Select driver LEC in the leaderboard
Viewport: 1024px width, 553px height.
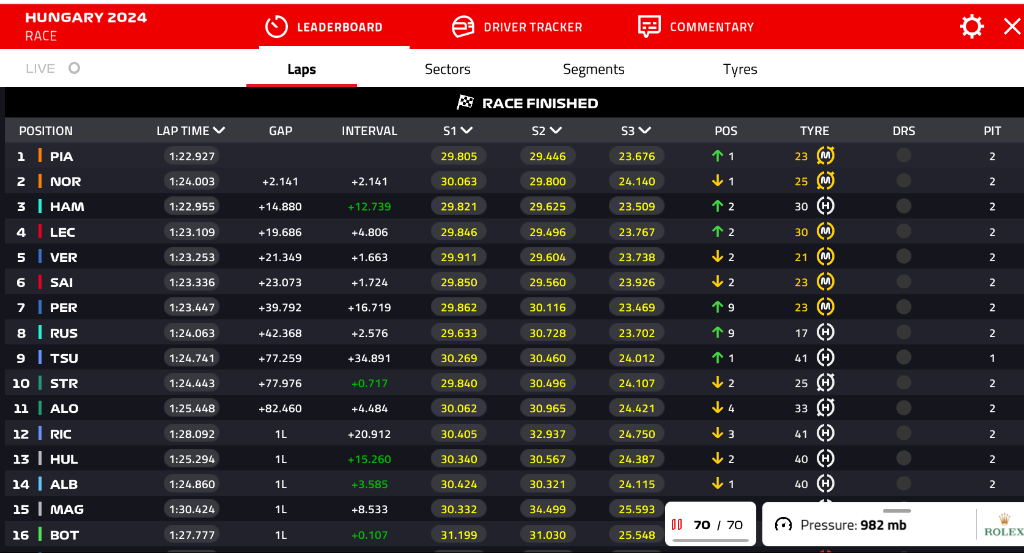pos(63,232)
